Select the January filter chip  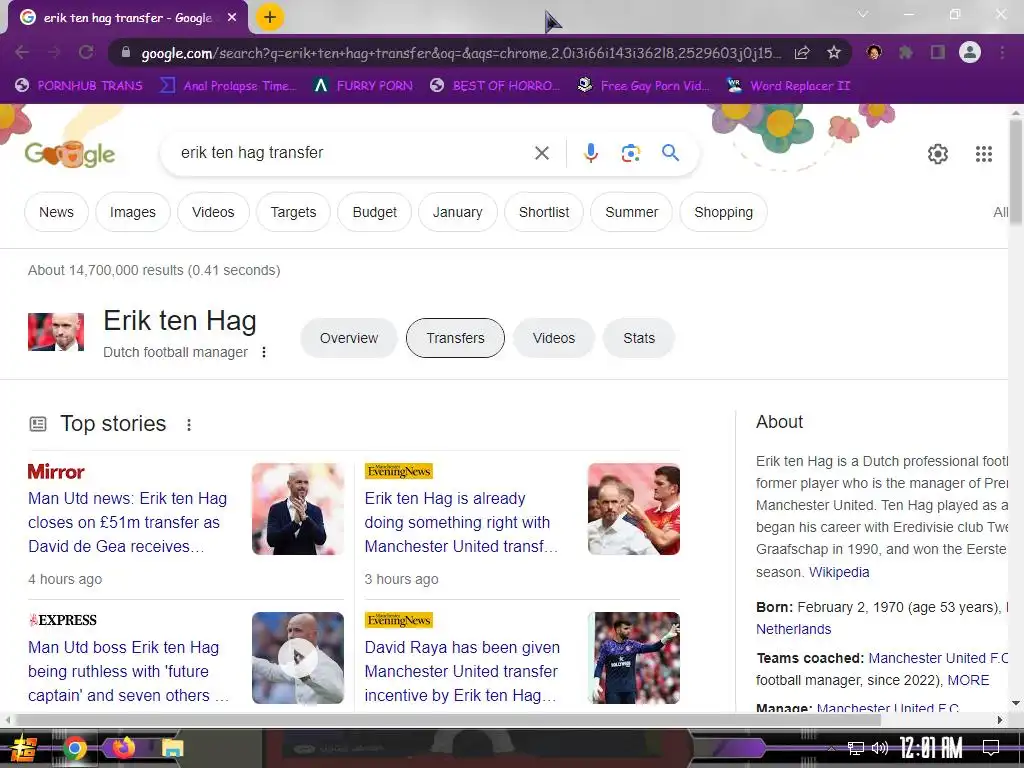click(457, 212)
